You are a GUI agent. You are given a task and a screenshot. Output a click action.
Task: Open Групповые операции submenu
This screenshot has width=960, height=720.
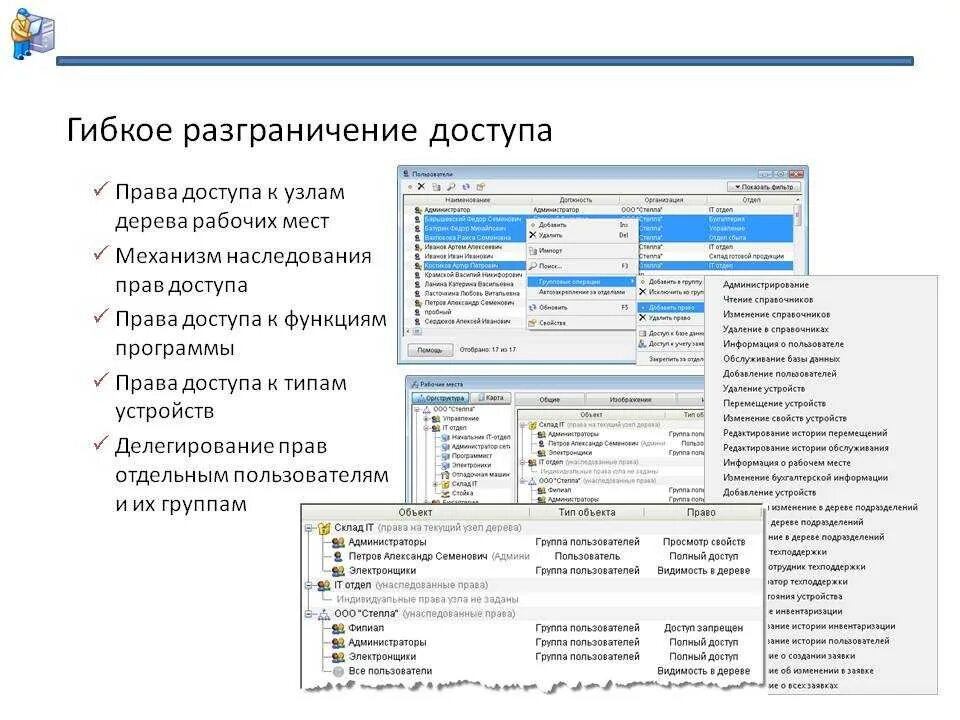coord(581,282)
